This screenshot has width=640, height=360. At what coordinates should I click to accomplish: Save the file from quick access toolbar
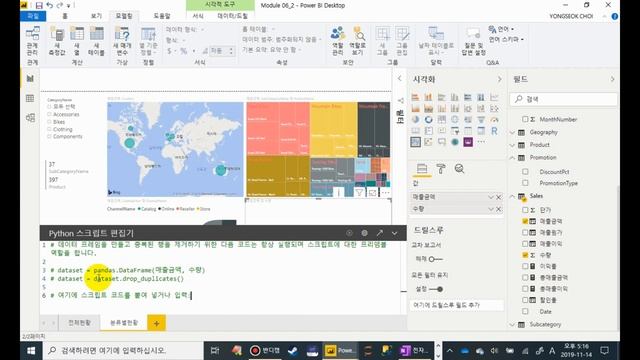(39, 5)
